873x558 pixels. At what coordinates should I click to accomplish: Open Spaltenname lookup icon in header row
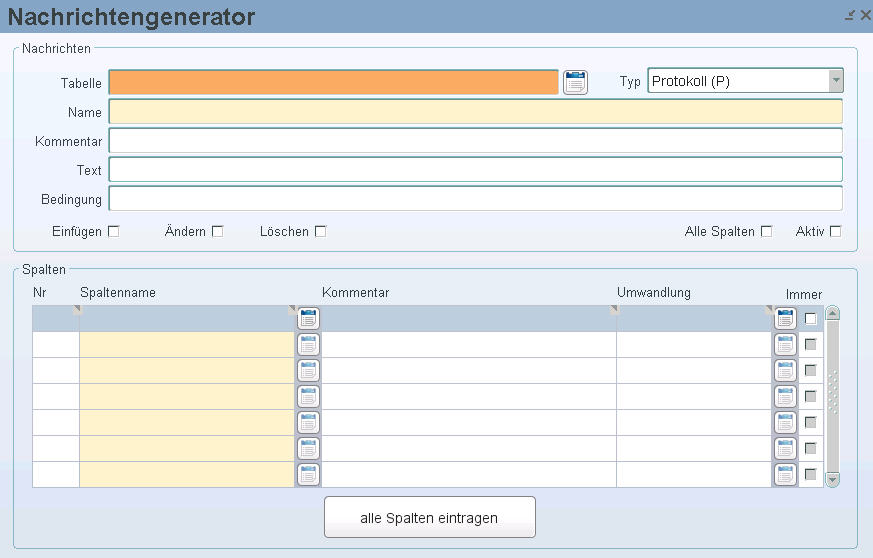coord(308,319)
